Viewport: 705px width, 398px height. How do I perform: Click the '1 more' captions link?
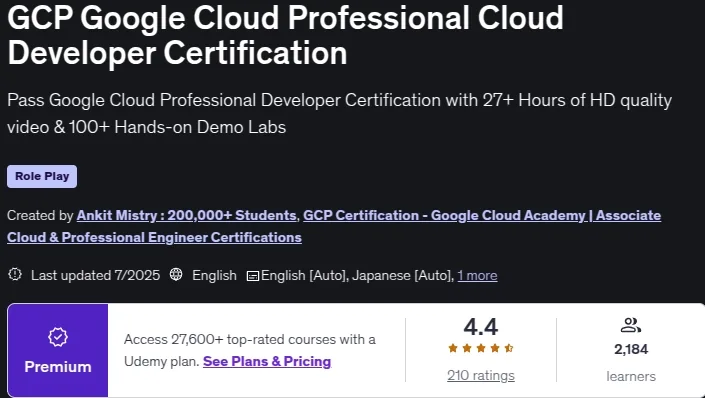pyautogui.click(x=477, y=275)
